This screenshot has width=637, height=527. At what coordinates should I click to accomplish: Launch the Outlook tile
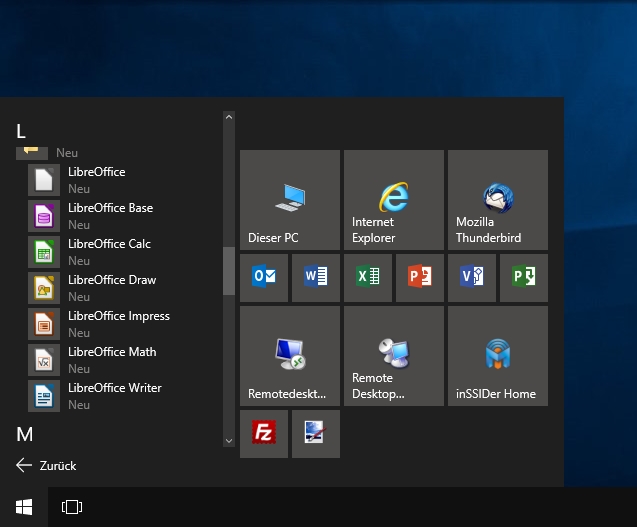pos(264,278)
